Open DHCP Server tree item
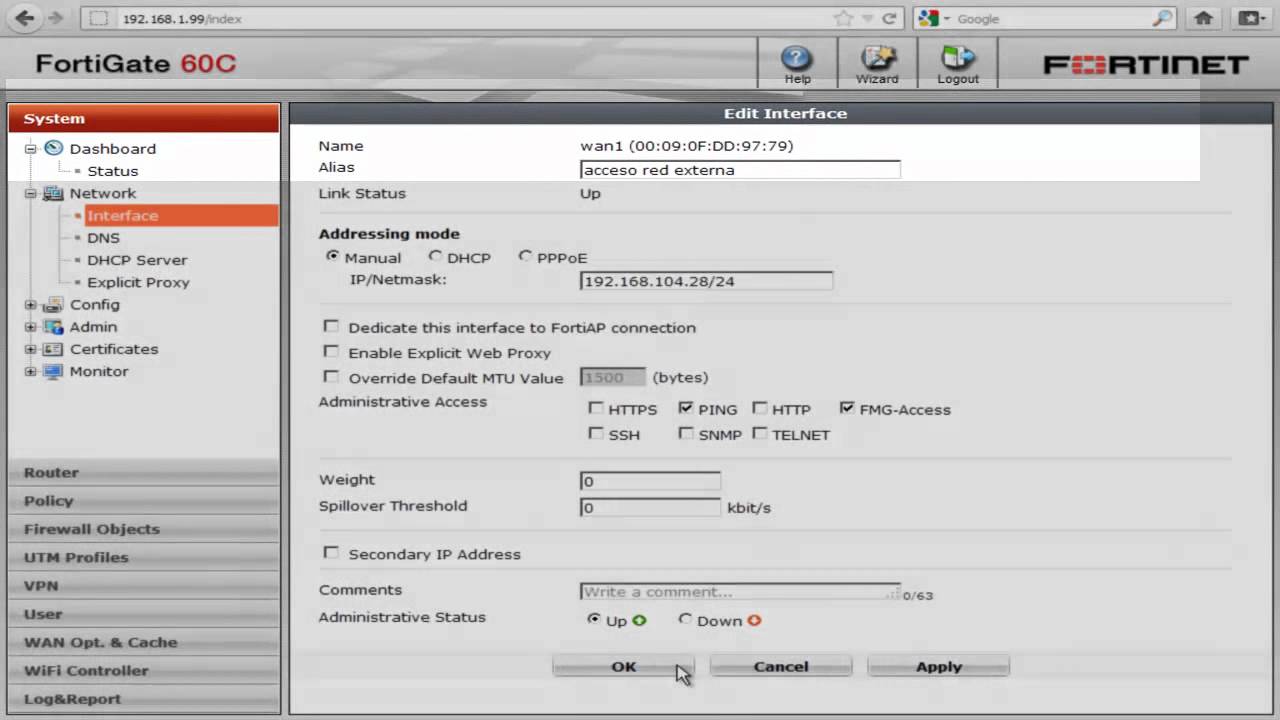Screen dimensions: 1280x720 pyautogui.click(x=137, y=260)
